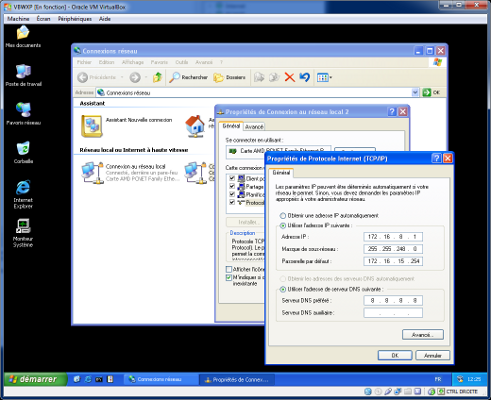Click Passerelle par défaut field
Screen dimensions: 491x400
(393, 261)
